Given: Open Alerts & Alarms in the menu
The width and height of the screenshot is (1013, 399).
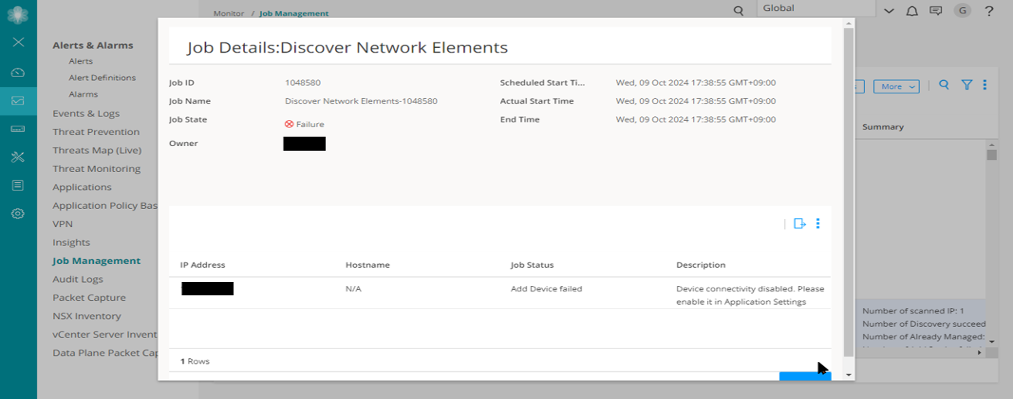Looking at the screenshot, I should click(x=93, y=45).
